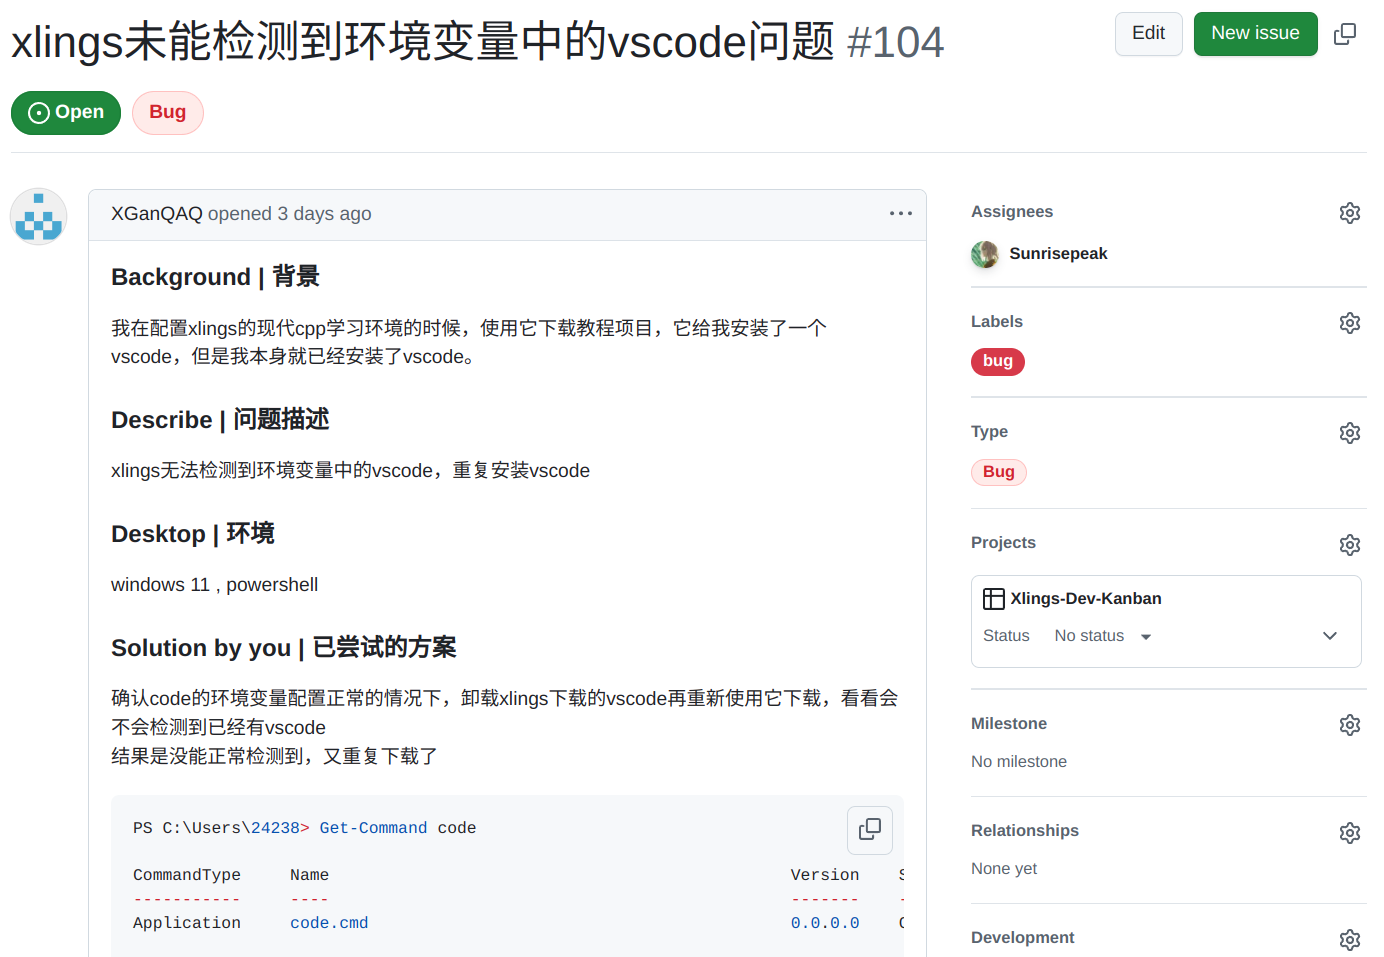1384x957 pixels.
Task: Click the Milestone section heading
Action: 1009,724
